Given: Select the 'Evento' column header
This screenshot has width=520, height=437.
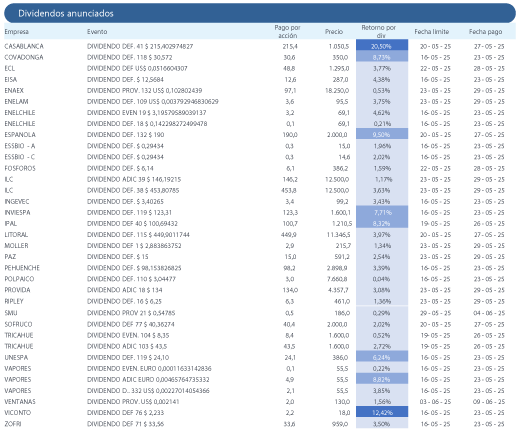Looking at the screenshot, I should click(97, 32).
